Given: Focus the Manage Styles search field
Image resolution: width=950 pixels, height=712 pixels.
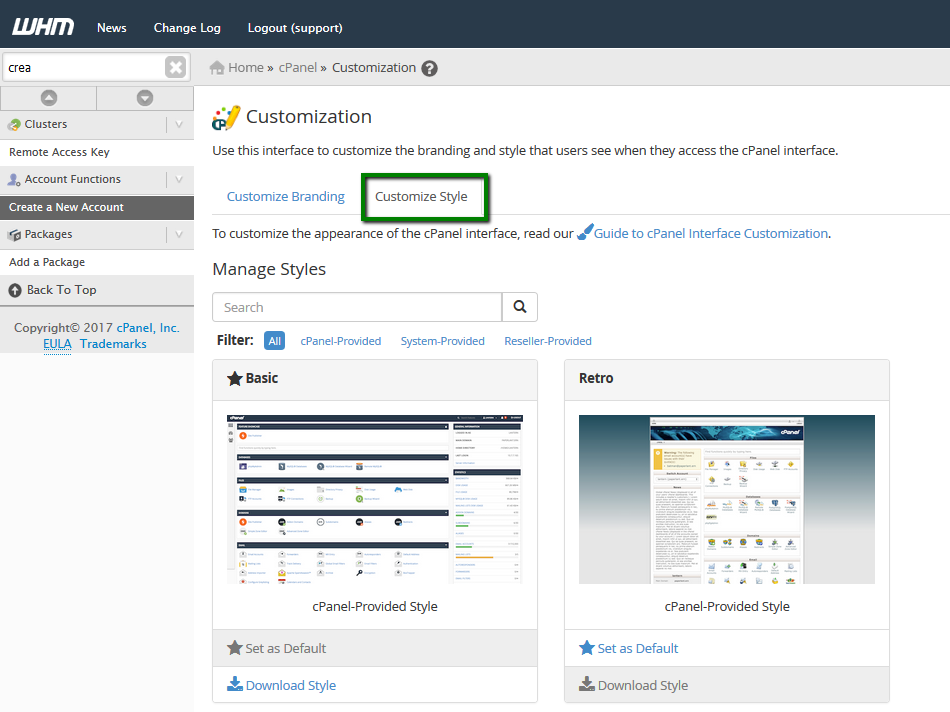Looking at the screenshot, I should pos(357,307).
